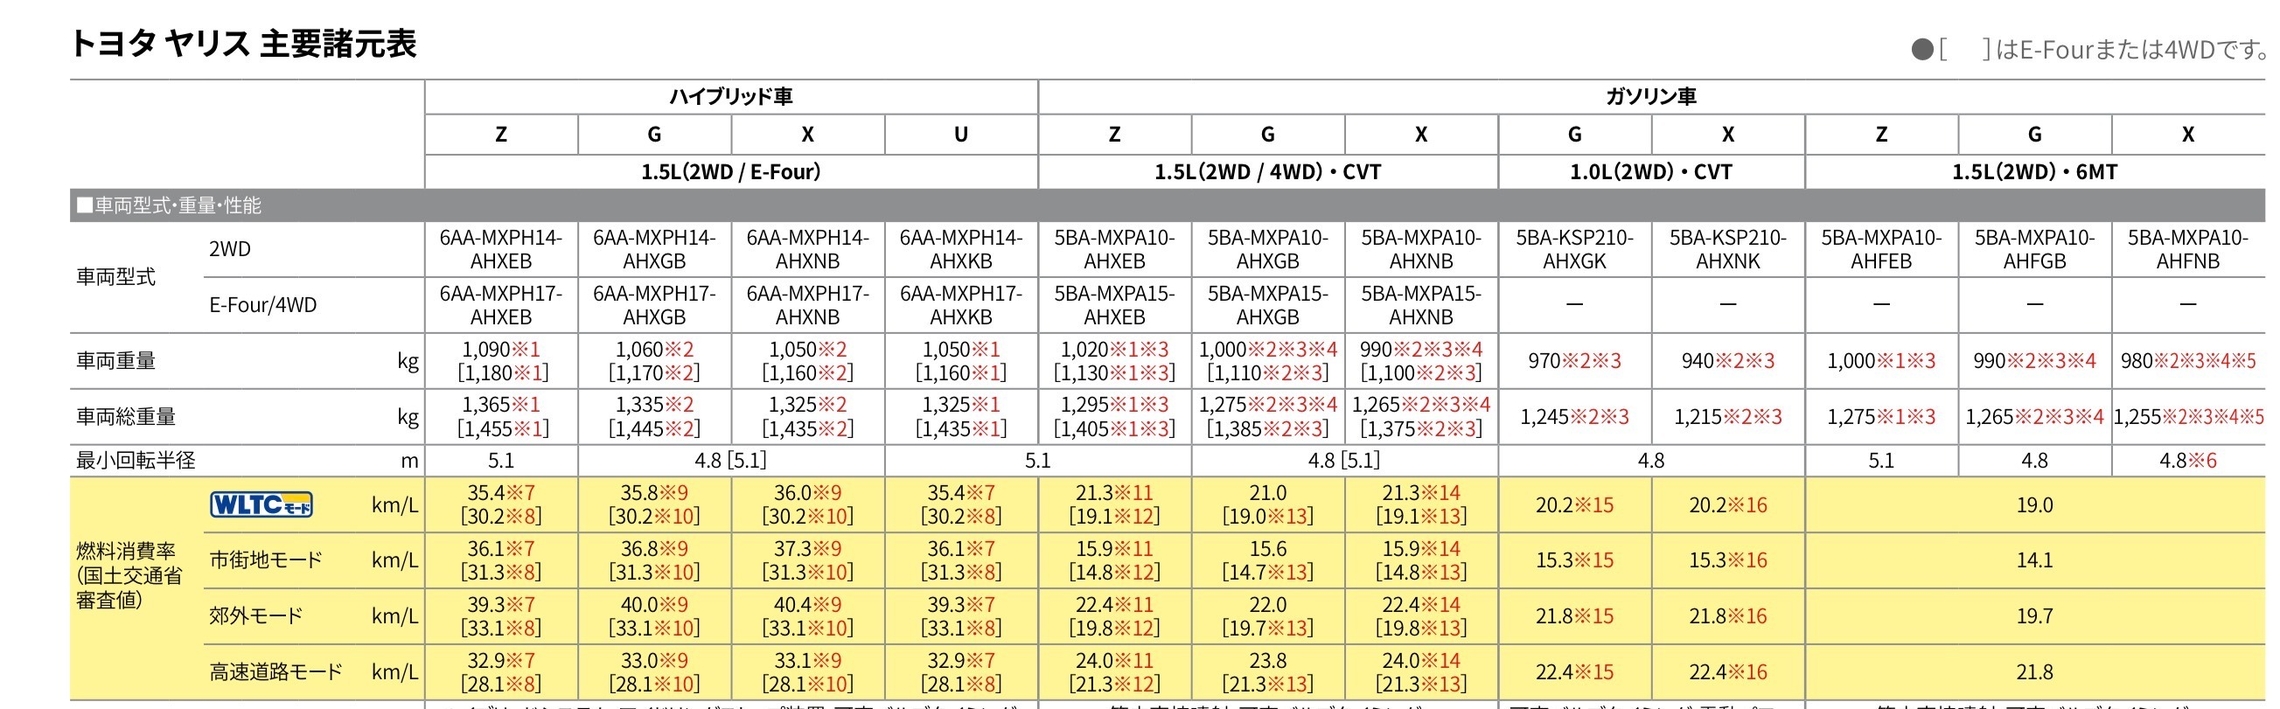Select the 19.0 WLTC value for 6MT
The image size is (2280, 709).
[2034, 505]
